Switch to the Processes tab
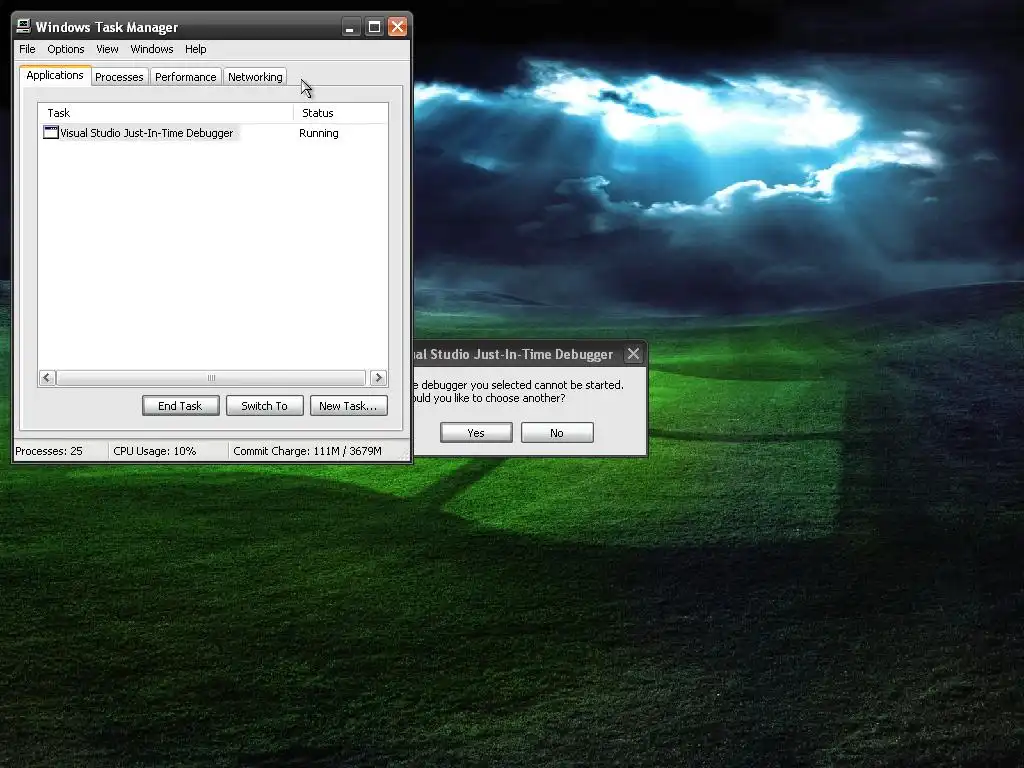The image size is (1024, 768). [119, 77]
